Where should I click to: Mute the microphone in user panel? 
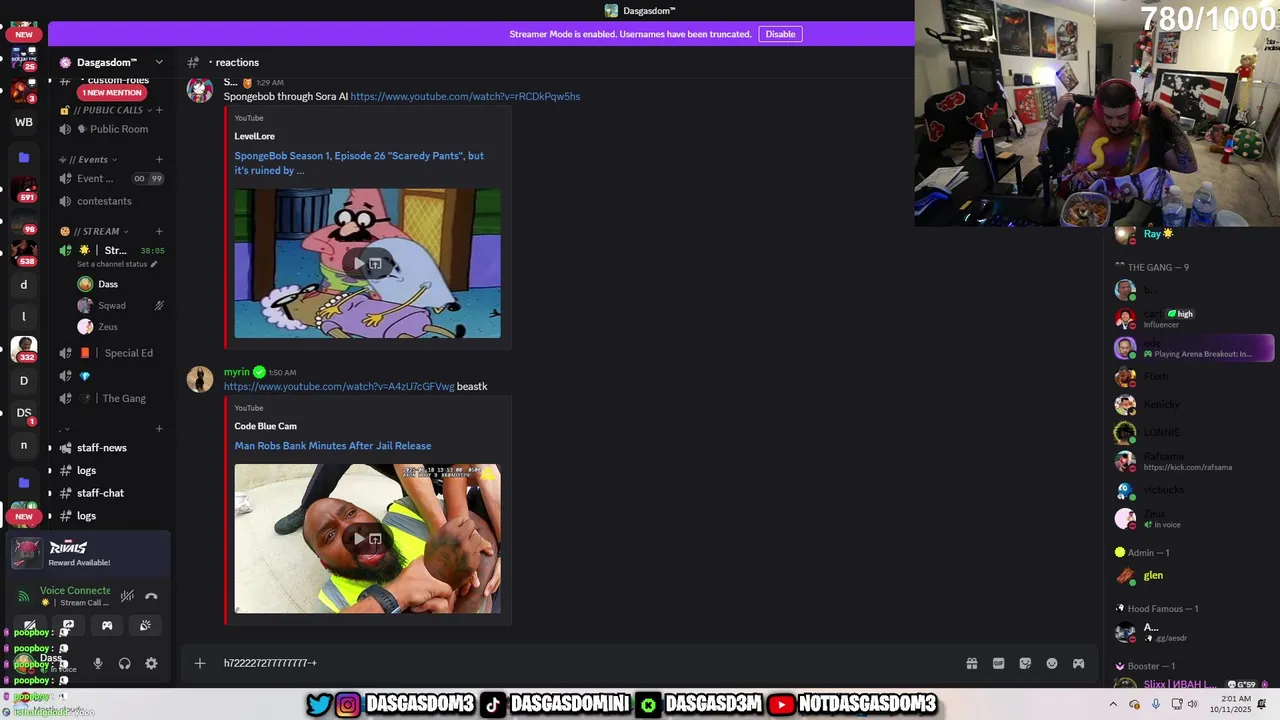click(x=98, y=663)
